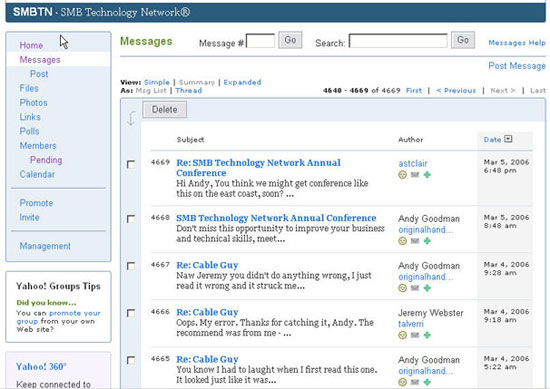This screenshot has height=389, width=550.
Task: Open originalhand... link in message 4668 row
Action: coord(425,230)
